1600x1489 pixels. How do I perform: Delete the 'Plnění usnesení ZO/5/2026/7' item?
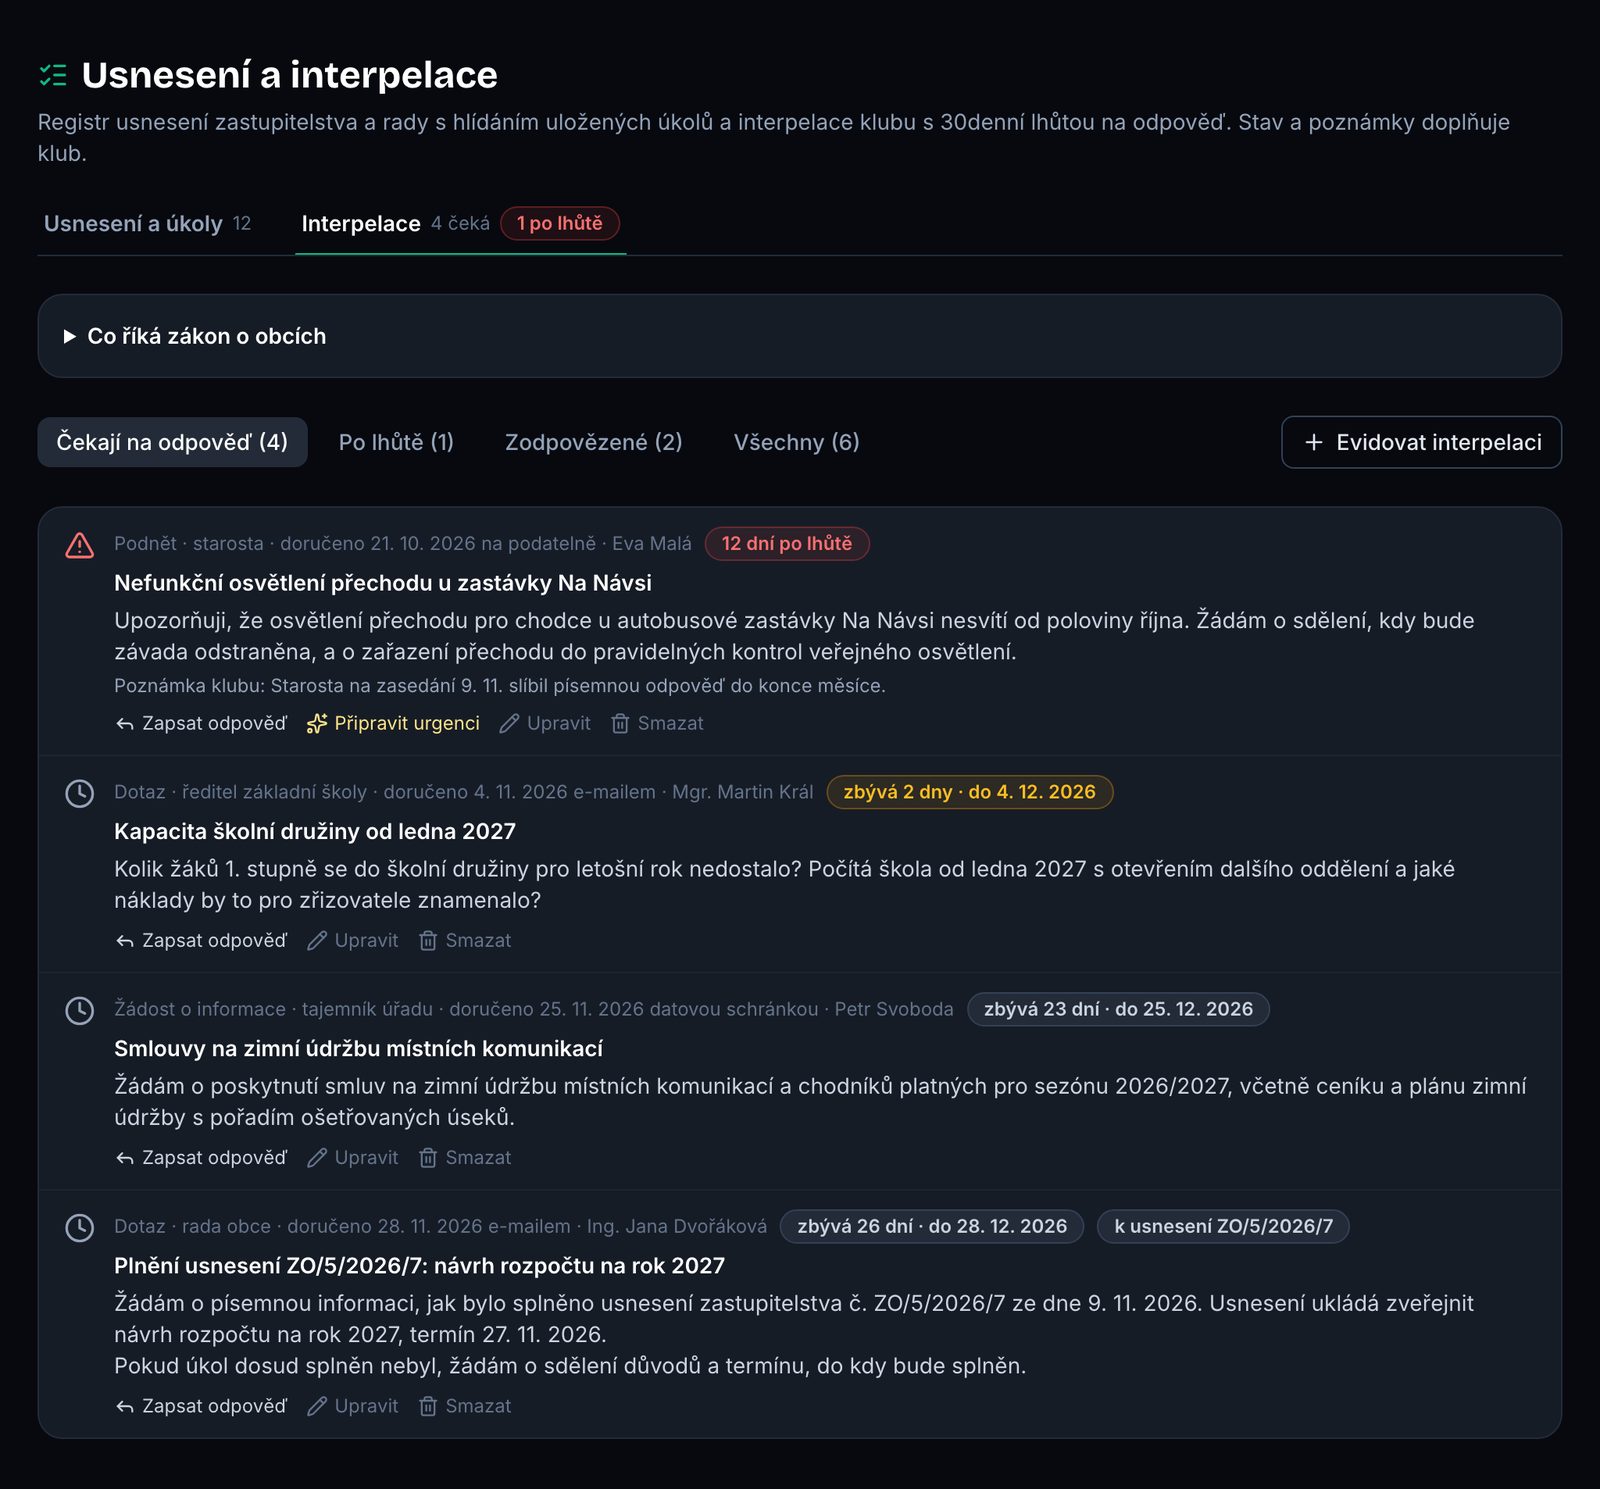coord(465,1406)
